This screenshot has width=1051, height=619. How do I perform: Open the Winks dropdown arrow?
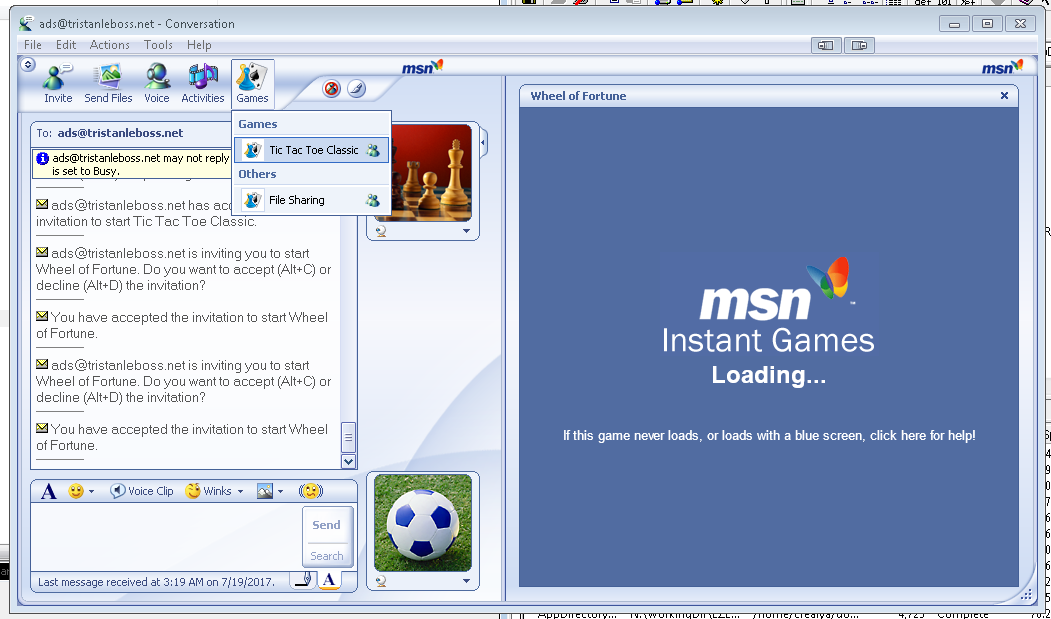click(240, 492)
